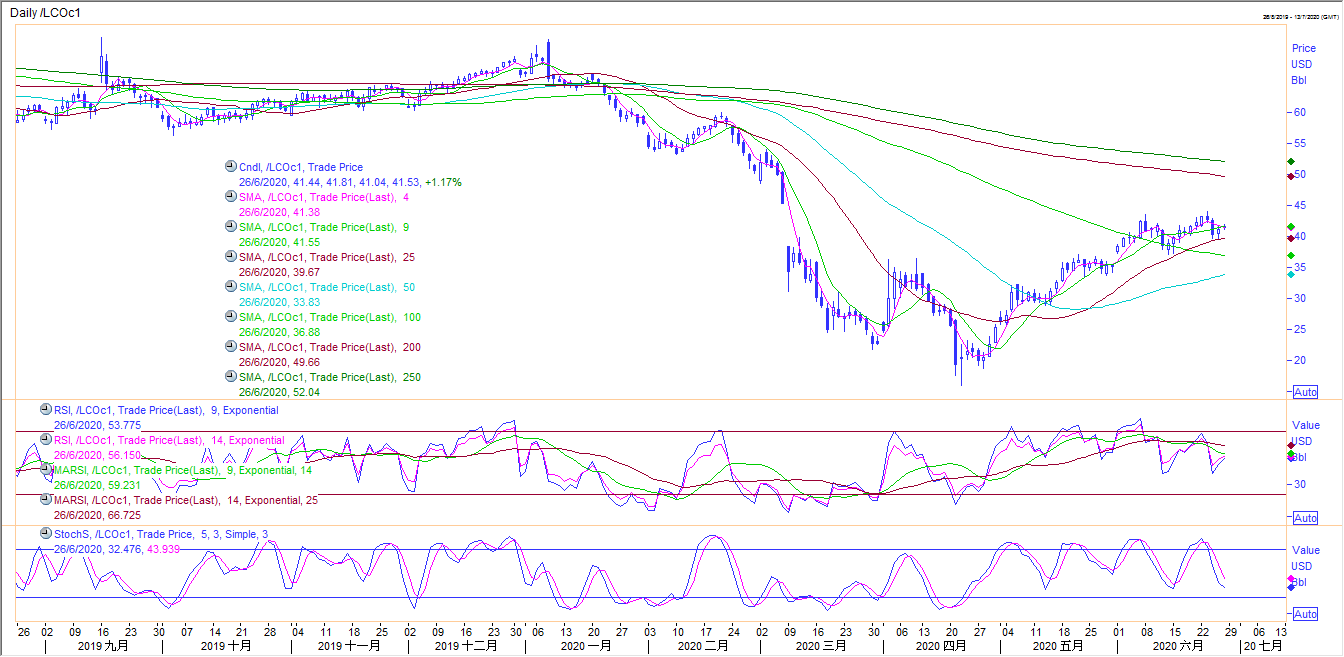1344x657 pixels.
Task: Select the green SMA 250 marker near 52 on price axis
Action: [1291, 162]
